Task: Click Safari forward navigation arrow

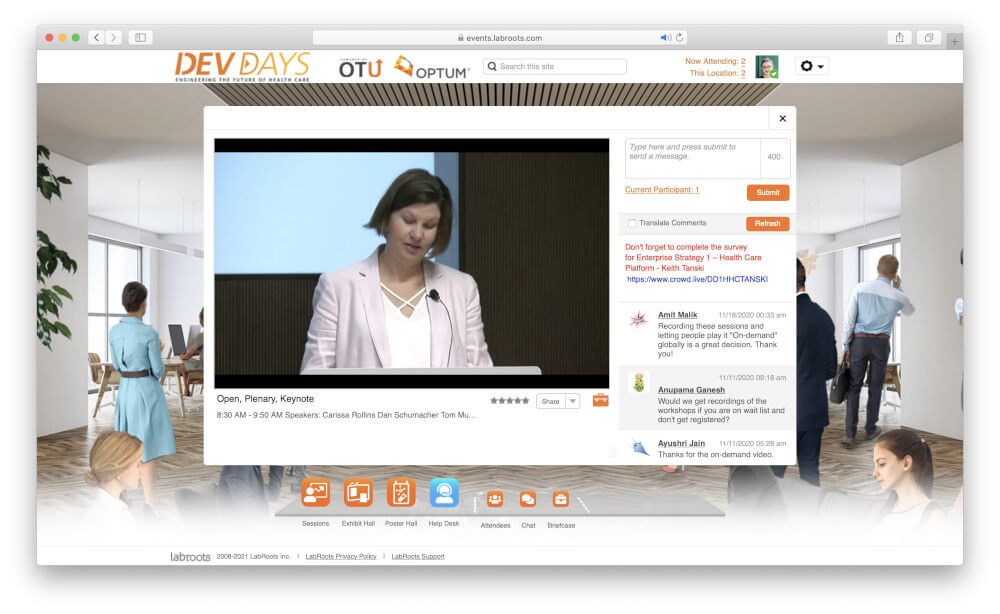Action: point(114,38)
